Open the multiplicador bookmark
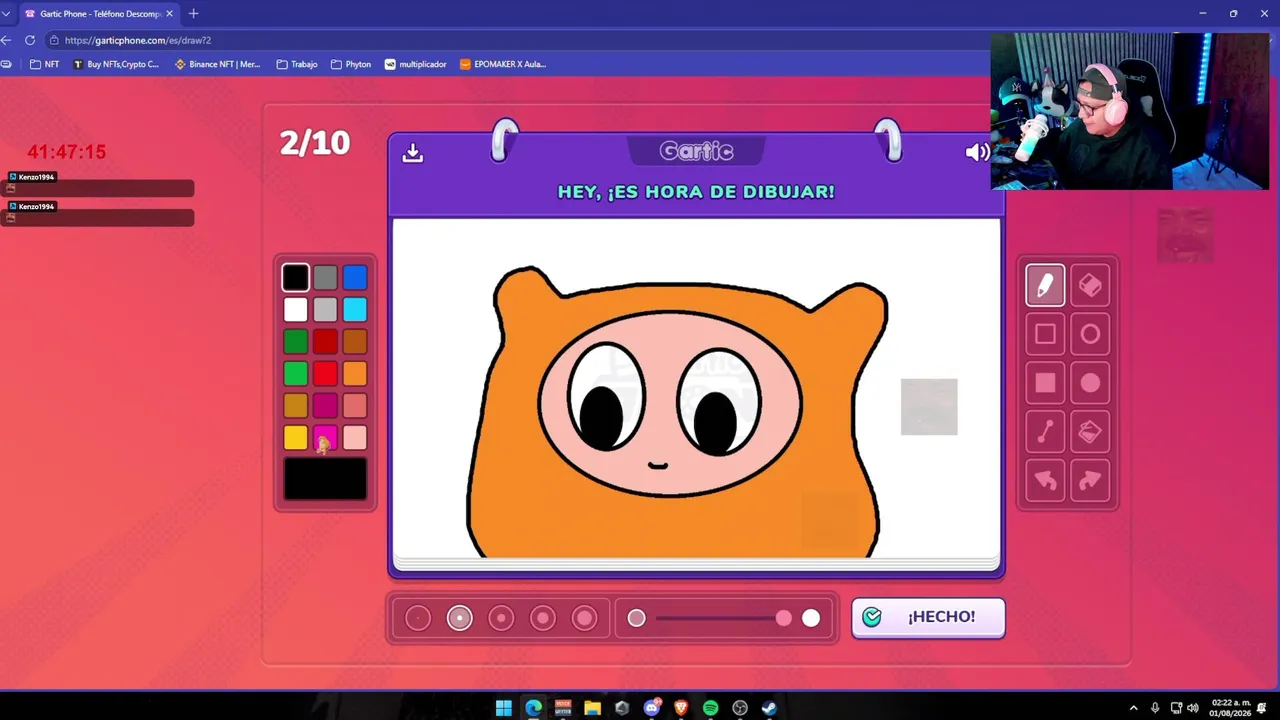 click(416, 64)
